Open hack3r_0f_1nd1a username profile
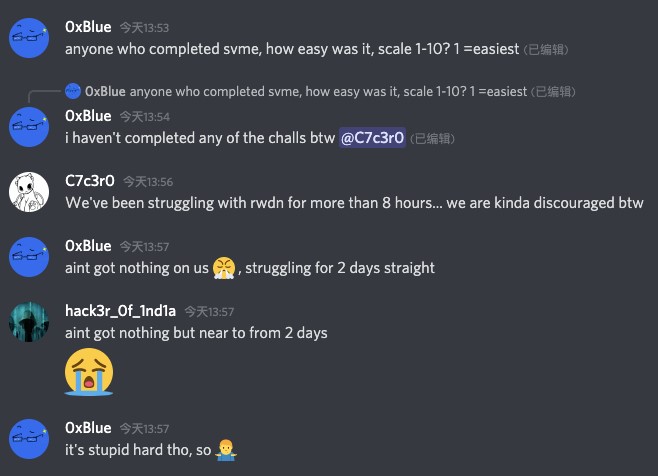The width and height of the screenshot is (658, 476). coord(120,311)
